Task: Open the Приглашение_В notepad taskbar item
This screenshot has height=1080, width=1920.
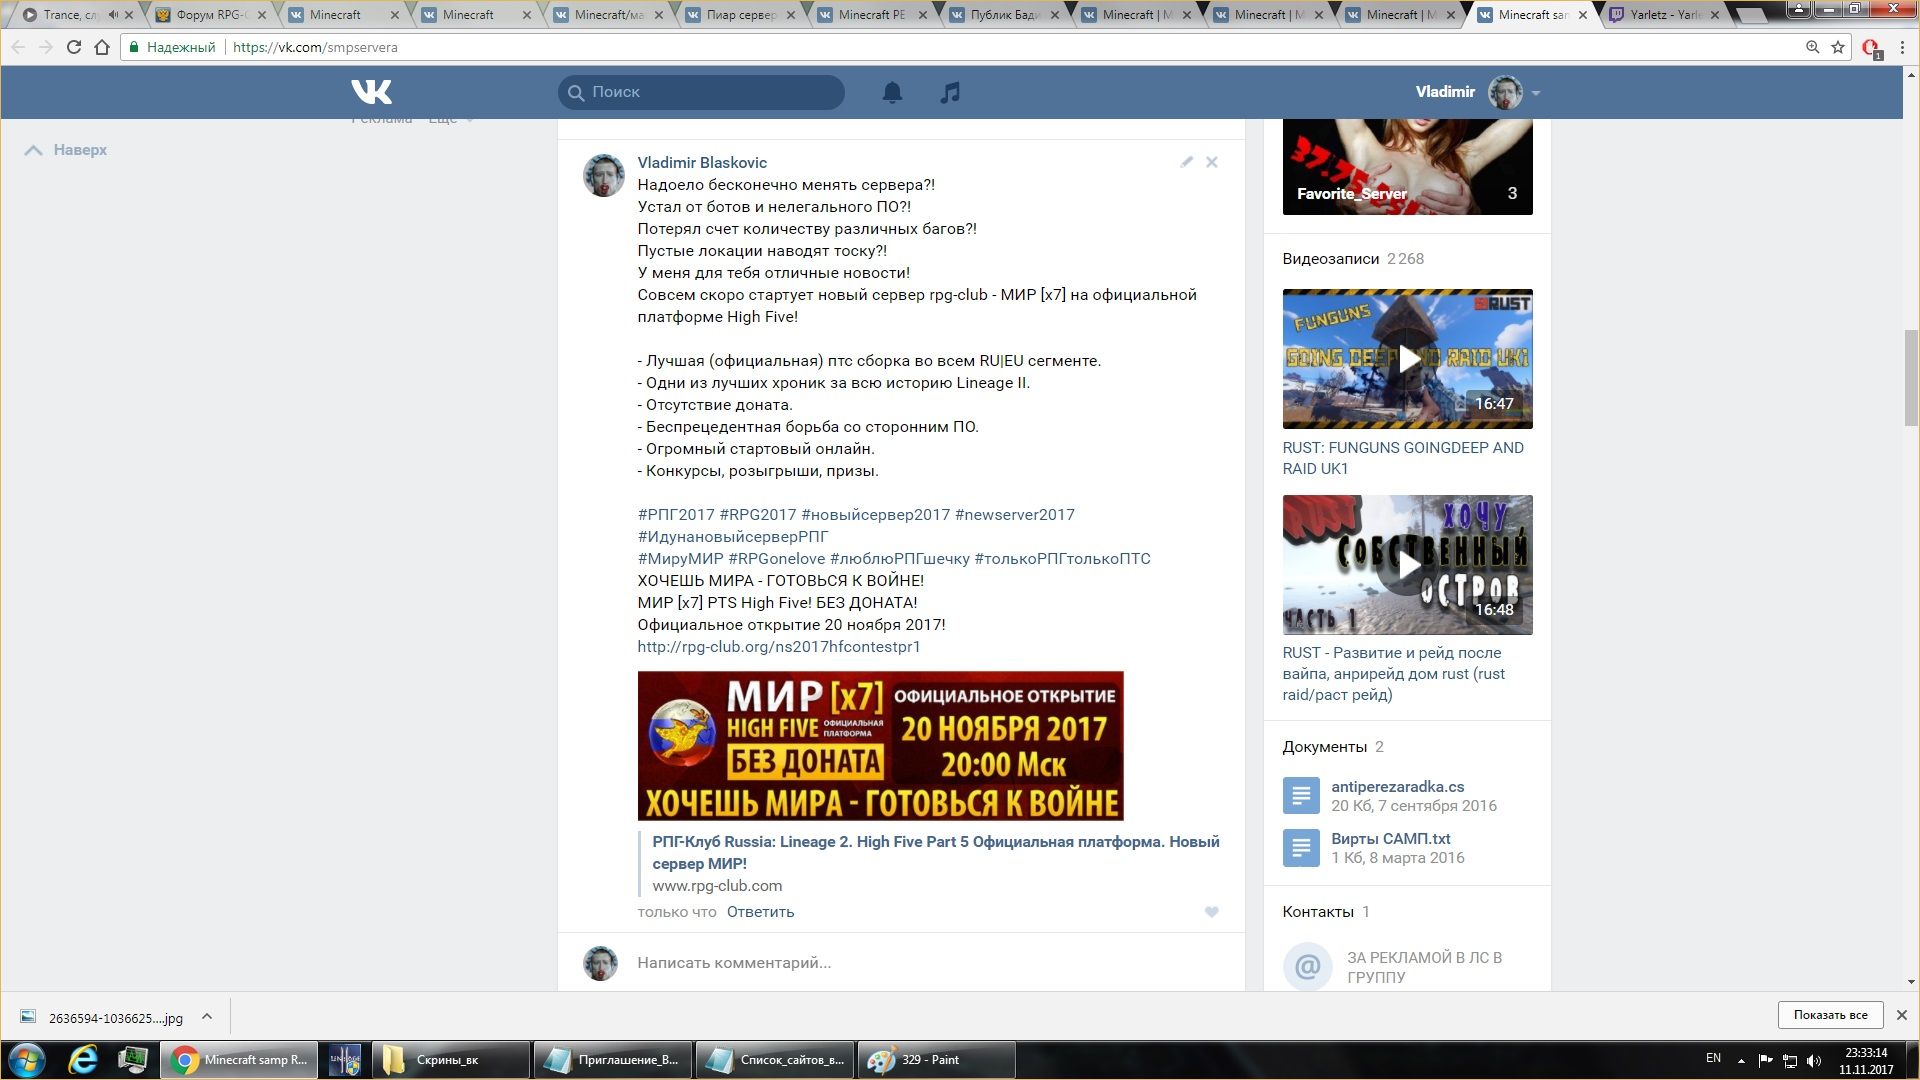Action: pyautogui.click(x=613, y=1060)
